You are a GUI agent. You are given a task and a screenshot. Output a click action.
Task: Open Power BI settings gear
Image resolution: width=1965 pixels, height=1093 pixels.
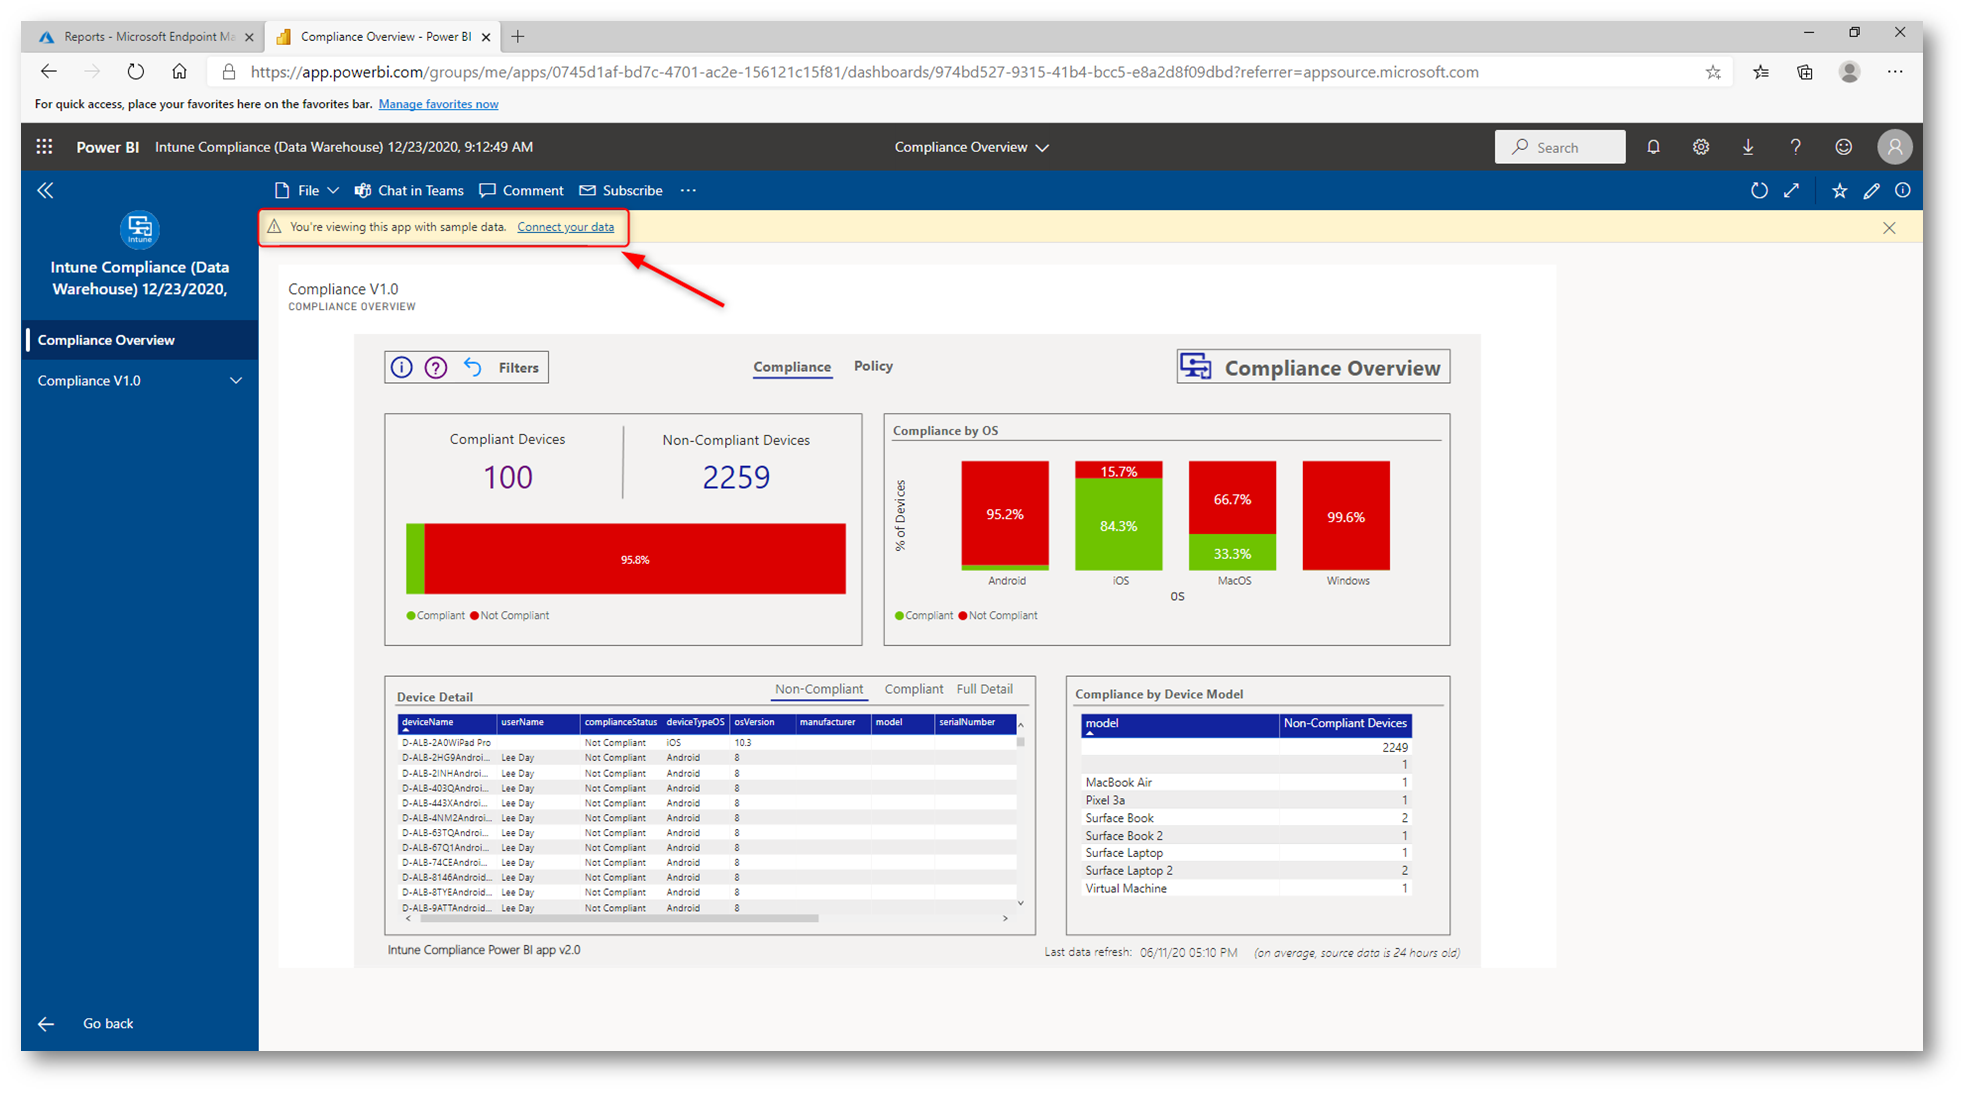pos(1700,147)
